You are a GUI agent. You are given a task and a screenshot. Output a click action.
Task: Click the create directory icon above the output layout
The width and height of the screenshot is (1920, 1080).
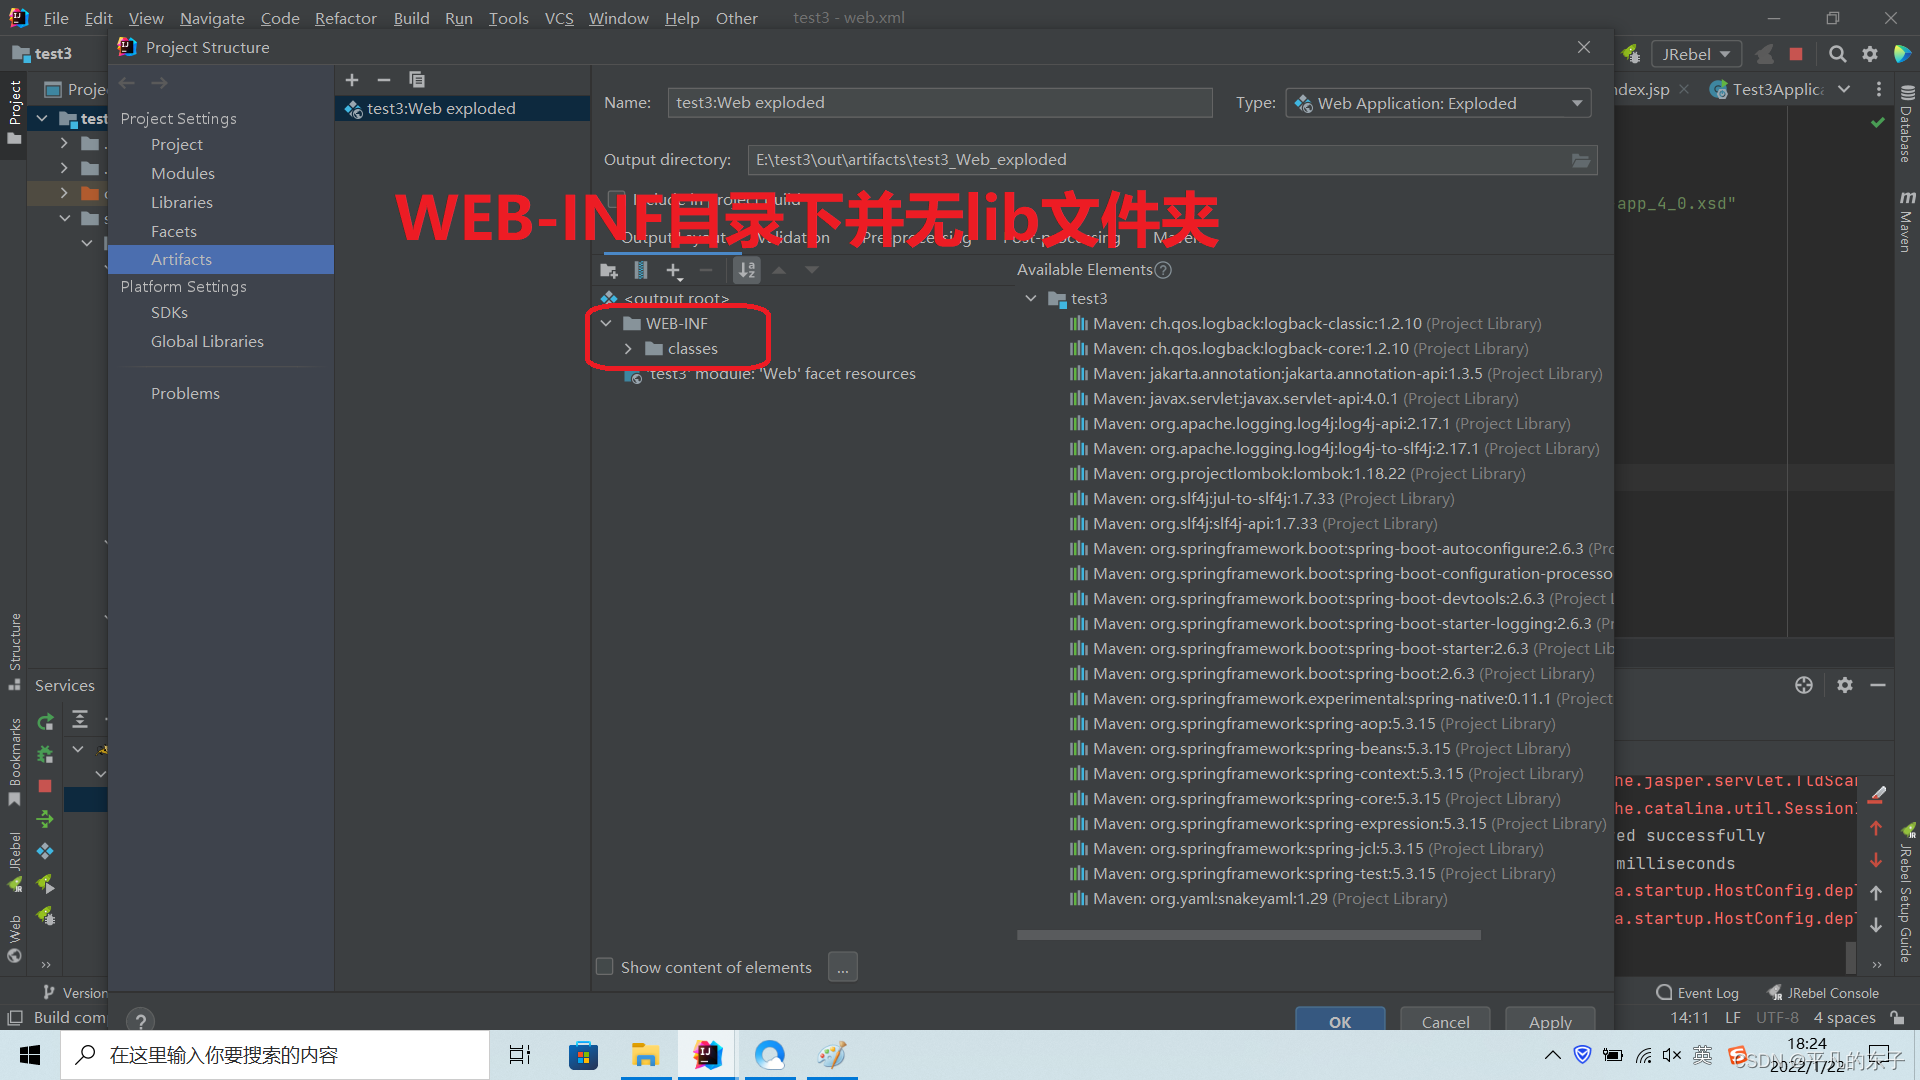click(x=608, y=270)
